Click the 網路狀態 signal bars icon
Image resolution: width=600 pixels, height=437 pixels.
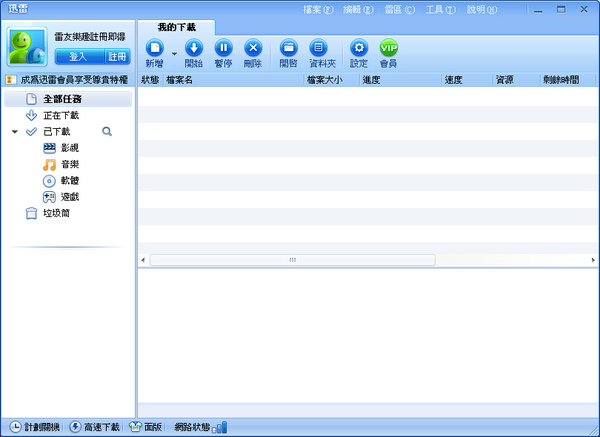point(220,427)
